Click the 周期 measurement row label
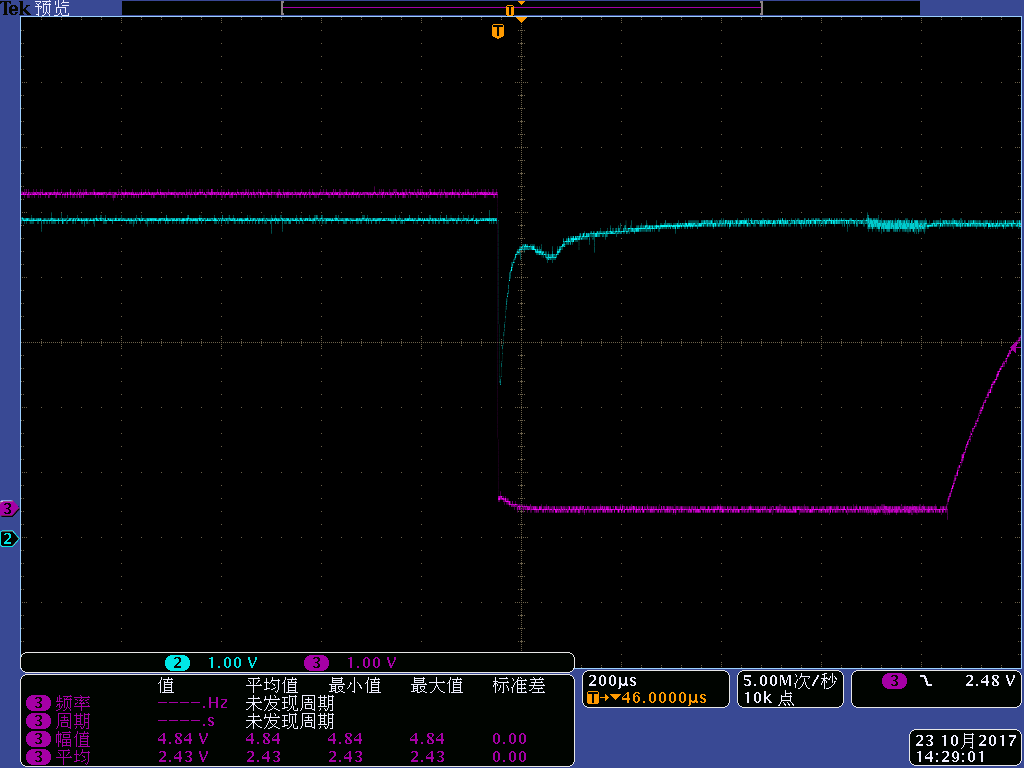The height and width of the screenshot is (768, 1024). click(x=72, y=721)
